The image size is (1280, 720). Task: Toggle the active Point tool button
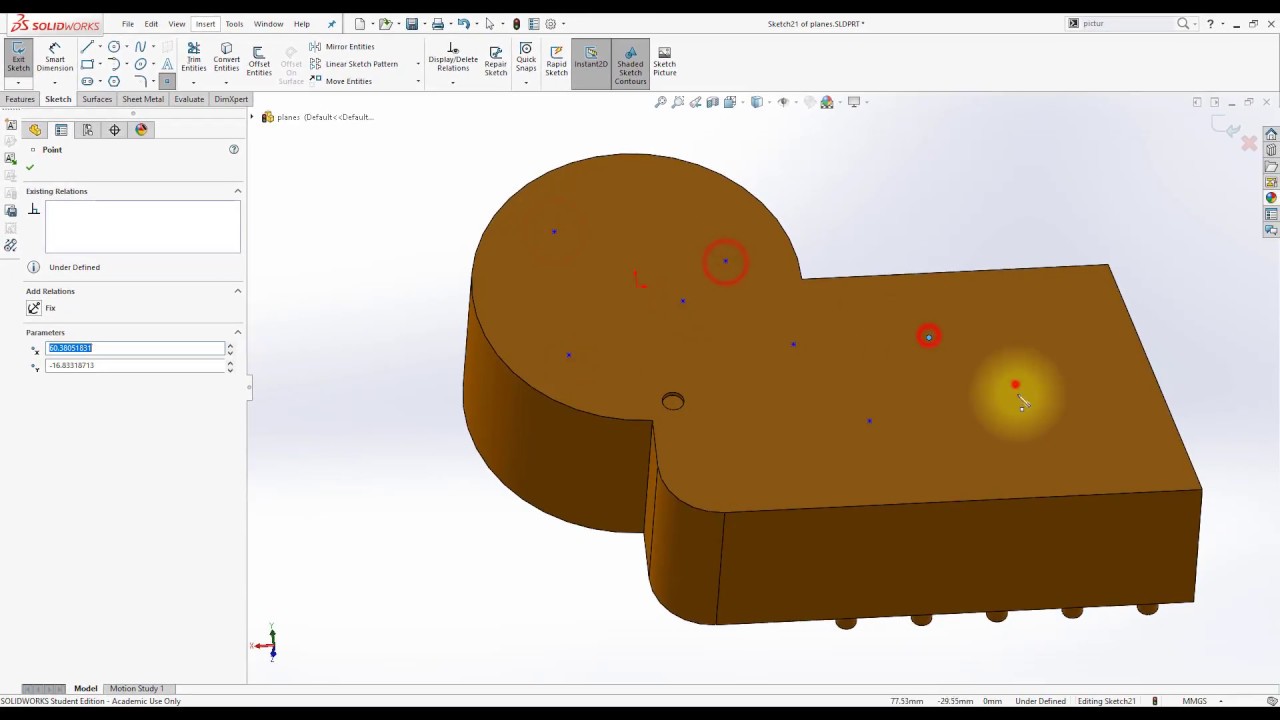(167, 82)
